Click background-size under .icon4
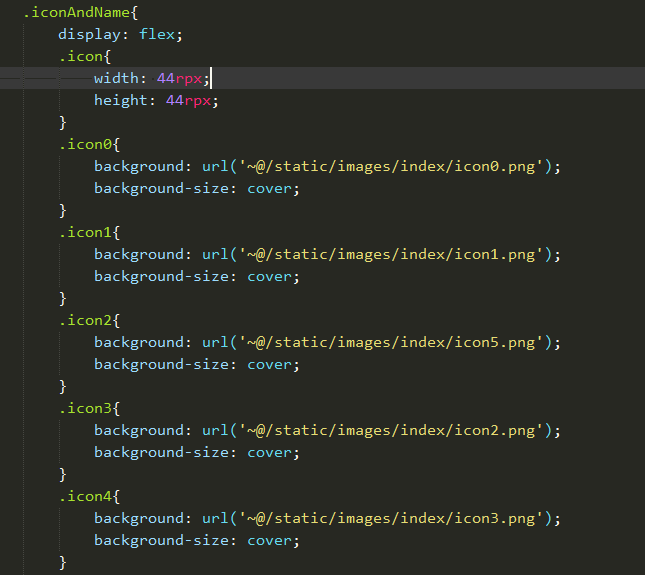The image size is (645, 575). tap(162, 540)
